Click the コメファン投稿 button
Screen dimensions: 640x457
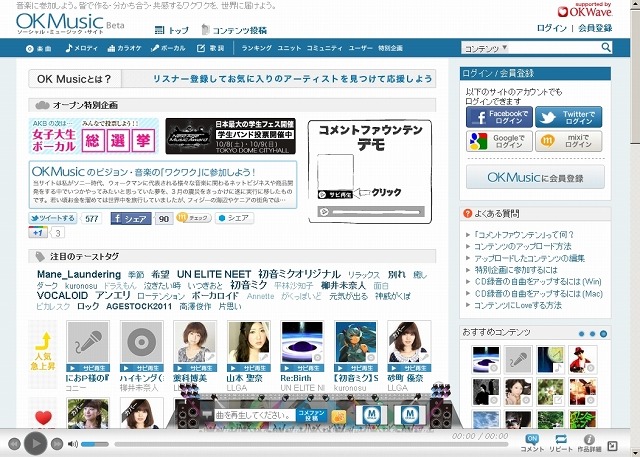(x=311, y=416)
